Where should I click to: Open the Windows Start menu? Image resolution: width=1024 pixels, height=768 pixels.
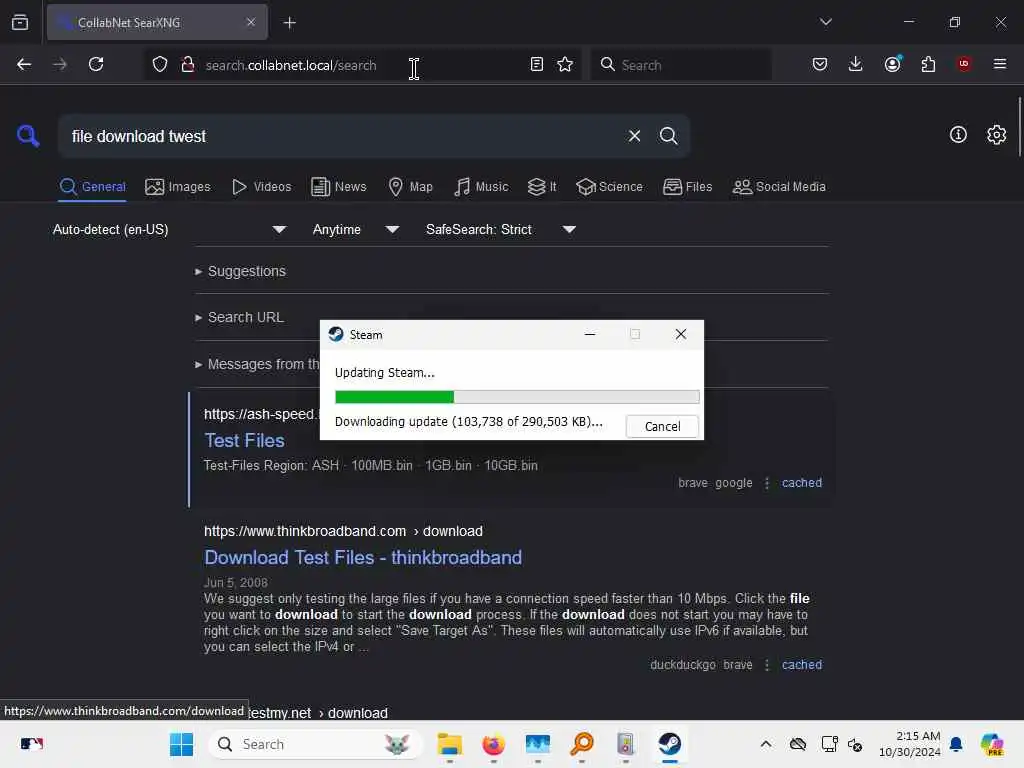(181, 744)
